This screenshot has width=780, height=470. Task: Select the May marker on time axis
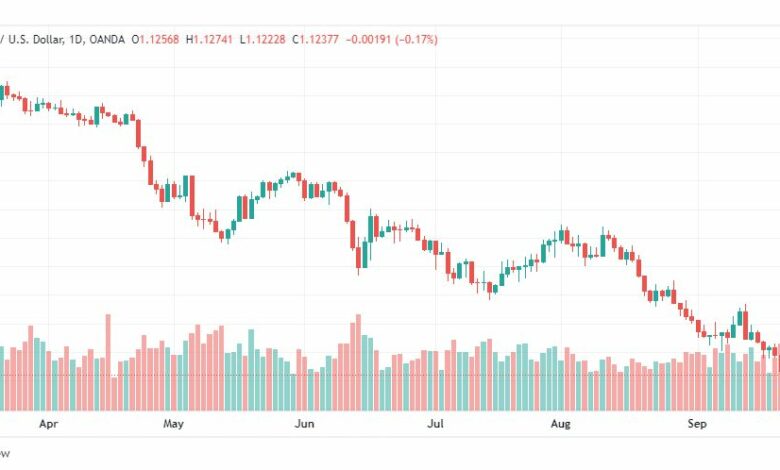pos(173,424)
